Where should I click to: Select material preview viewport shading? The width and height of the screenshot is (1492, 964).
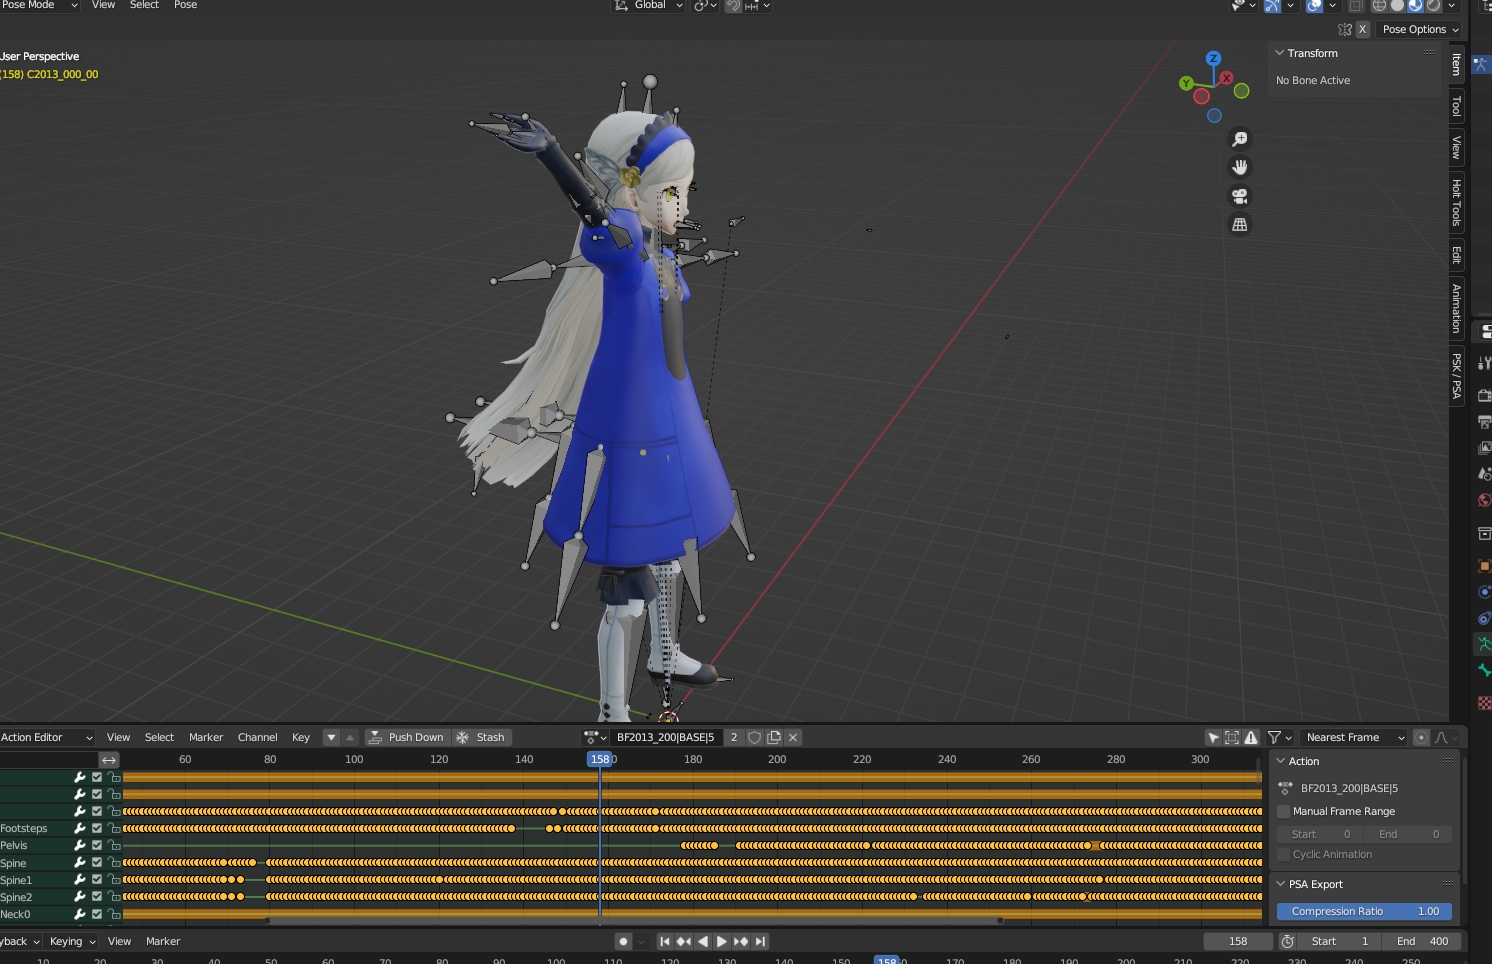(1415, 5)
